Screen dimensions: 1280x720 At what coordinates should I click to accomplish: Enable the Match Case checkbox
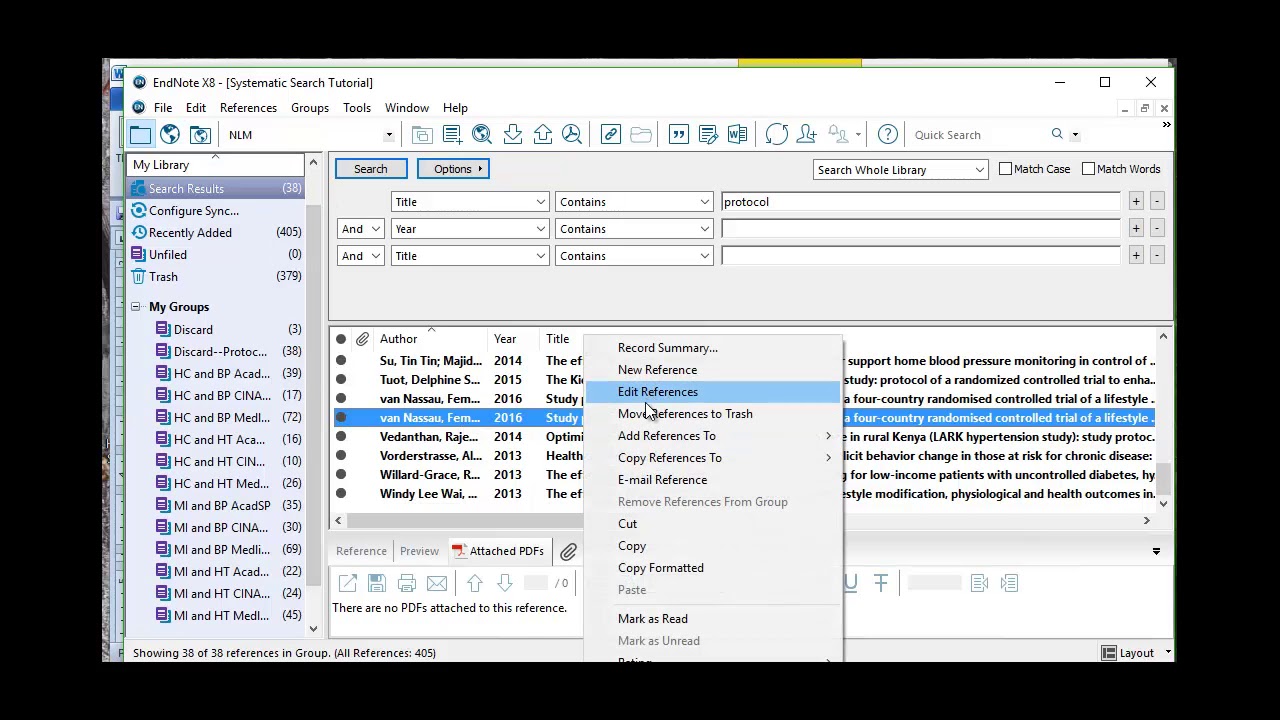pyautogui.click(x=1005, y=169)
